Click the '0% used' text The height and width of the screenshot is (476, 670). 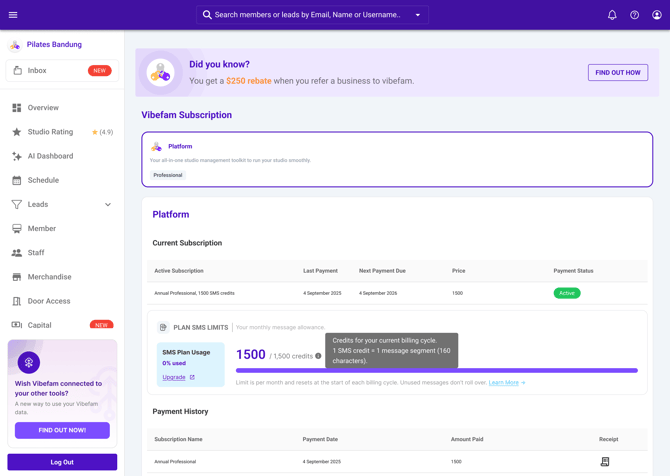[x=174, y=363]
